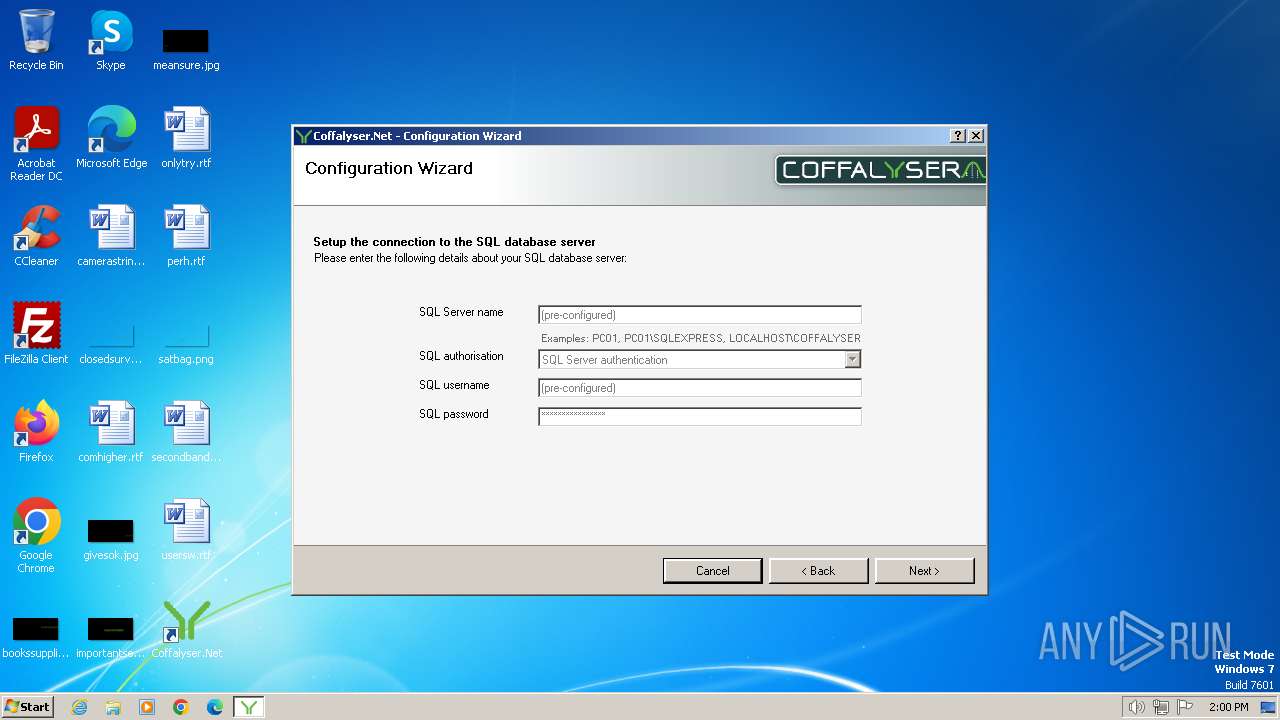Screen dimensions: 1280x720
Task: Click the 'SQL password' label
Action: 454,414
